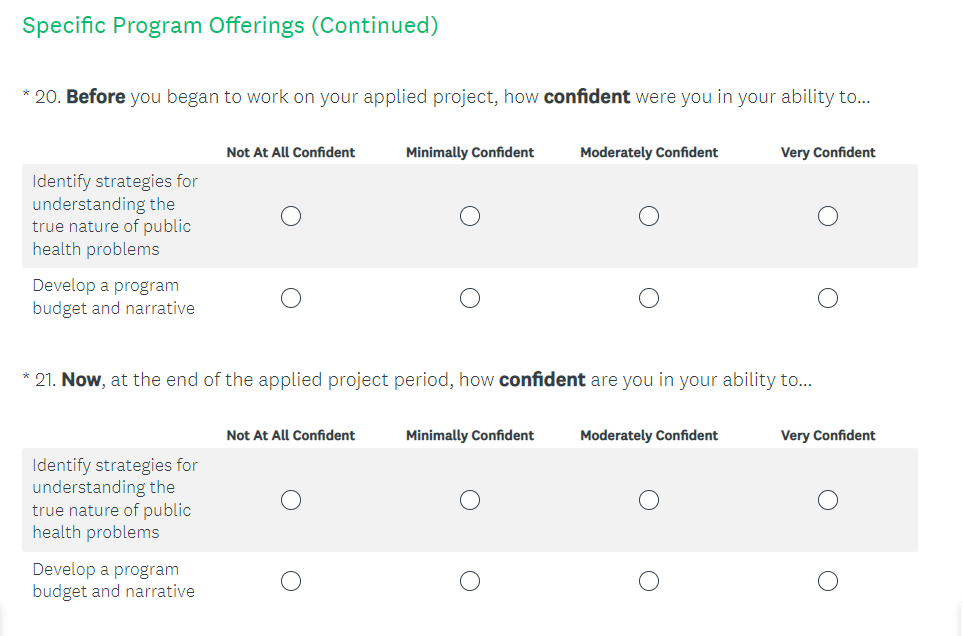This screenshot has width=963, height=636.
Task: Select Minimally Confident for identifying strategies in the Before question
Action: [x=470, y=216]
